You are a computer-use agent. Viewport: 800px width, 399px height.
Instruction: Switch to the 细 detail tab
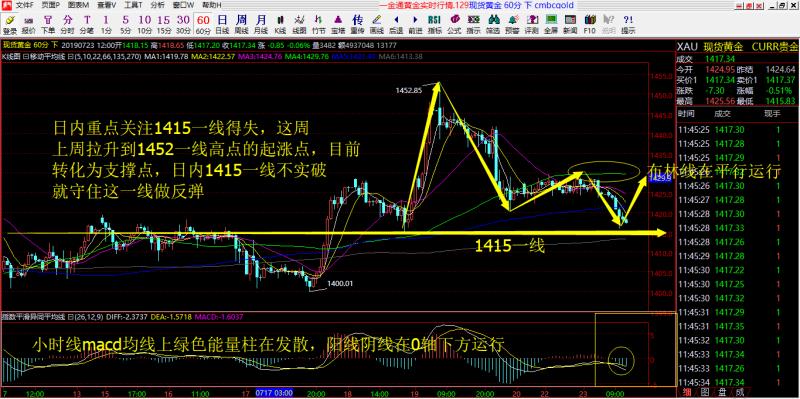click(x=686, y=393)
